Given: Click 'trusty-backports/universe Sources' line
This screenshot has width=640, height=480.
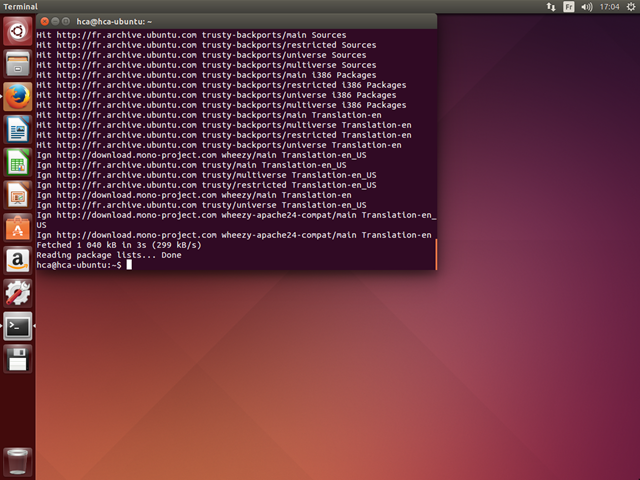Looking at the screenshot, I should pos(201,55).
